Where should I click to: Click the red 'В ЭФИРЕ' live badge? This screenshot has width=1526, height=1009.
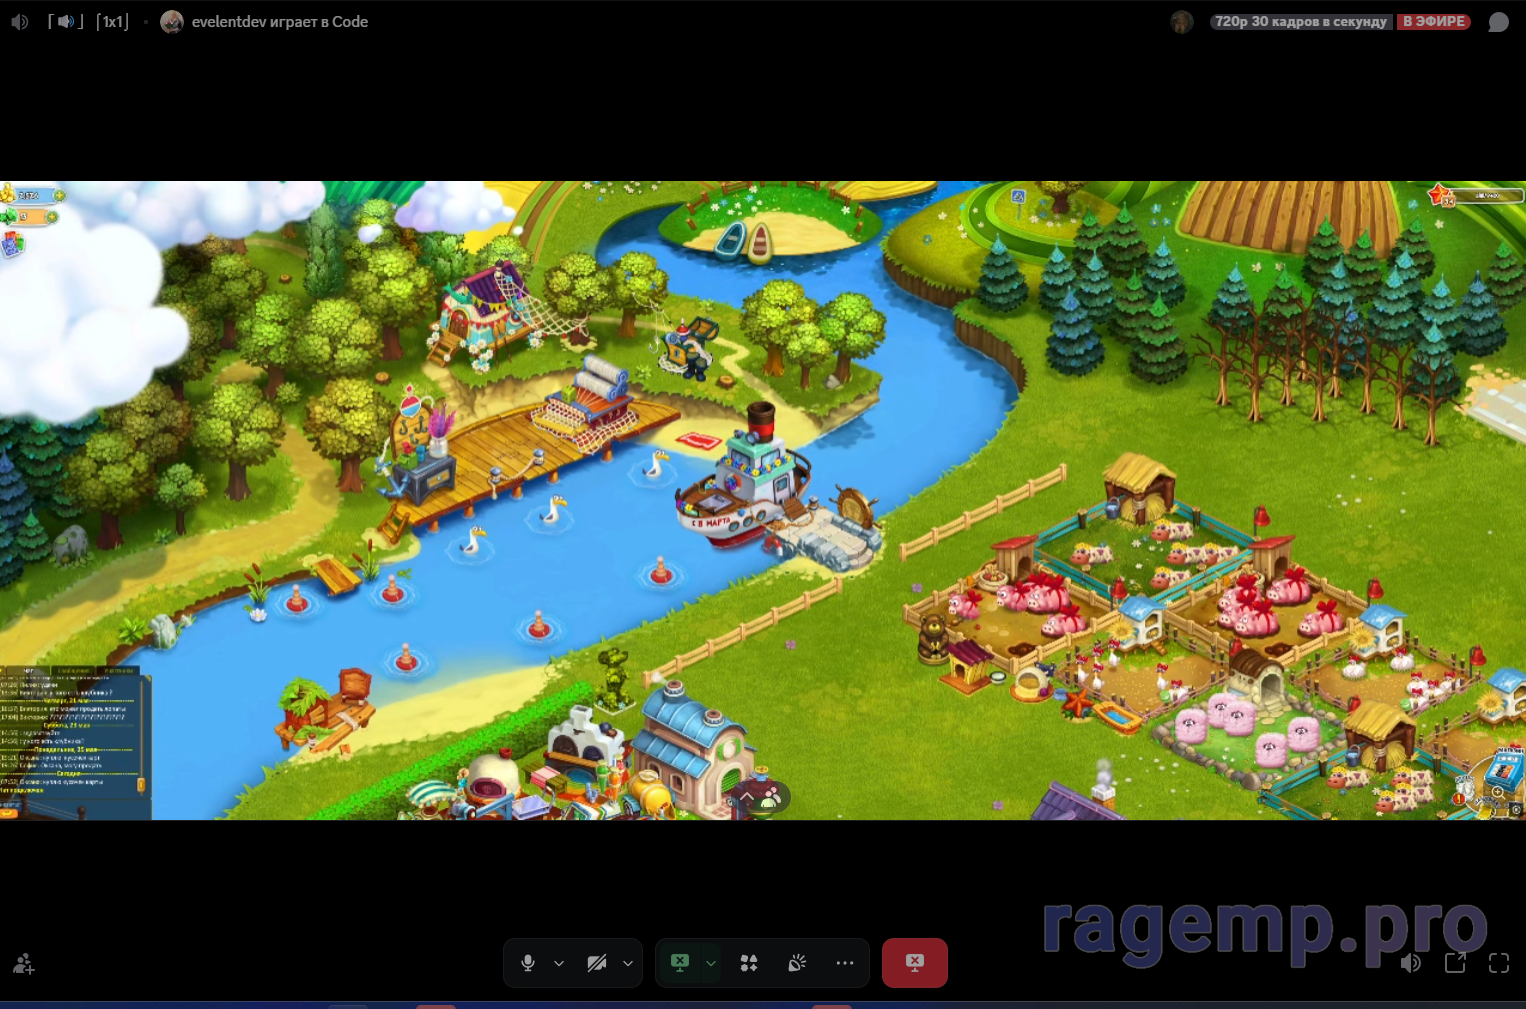tap(1434, 21)
